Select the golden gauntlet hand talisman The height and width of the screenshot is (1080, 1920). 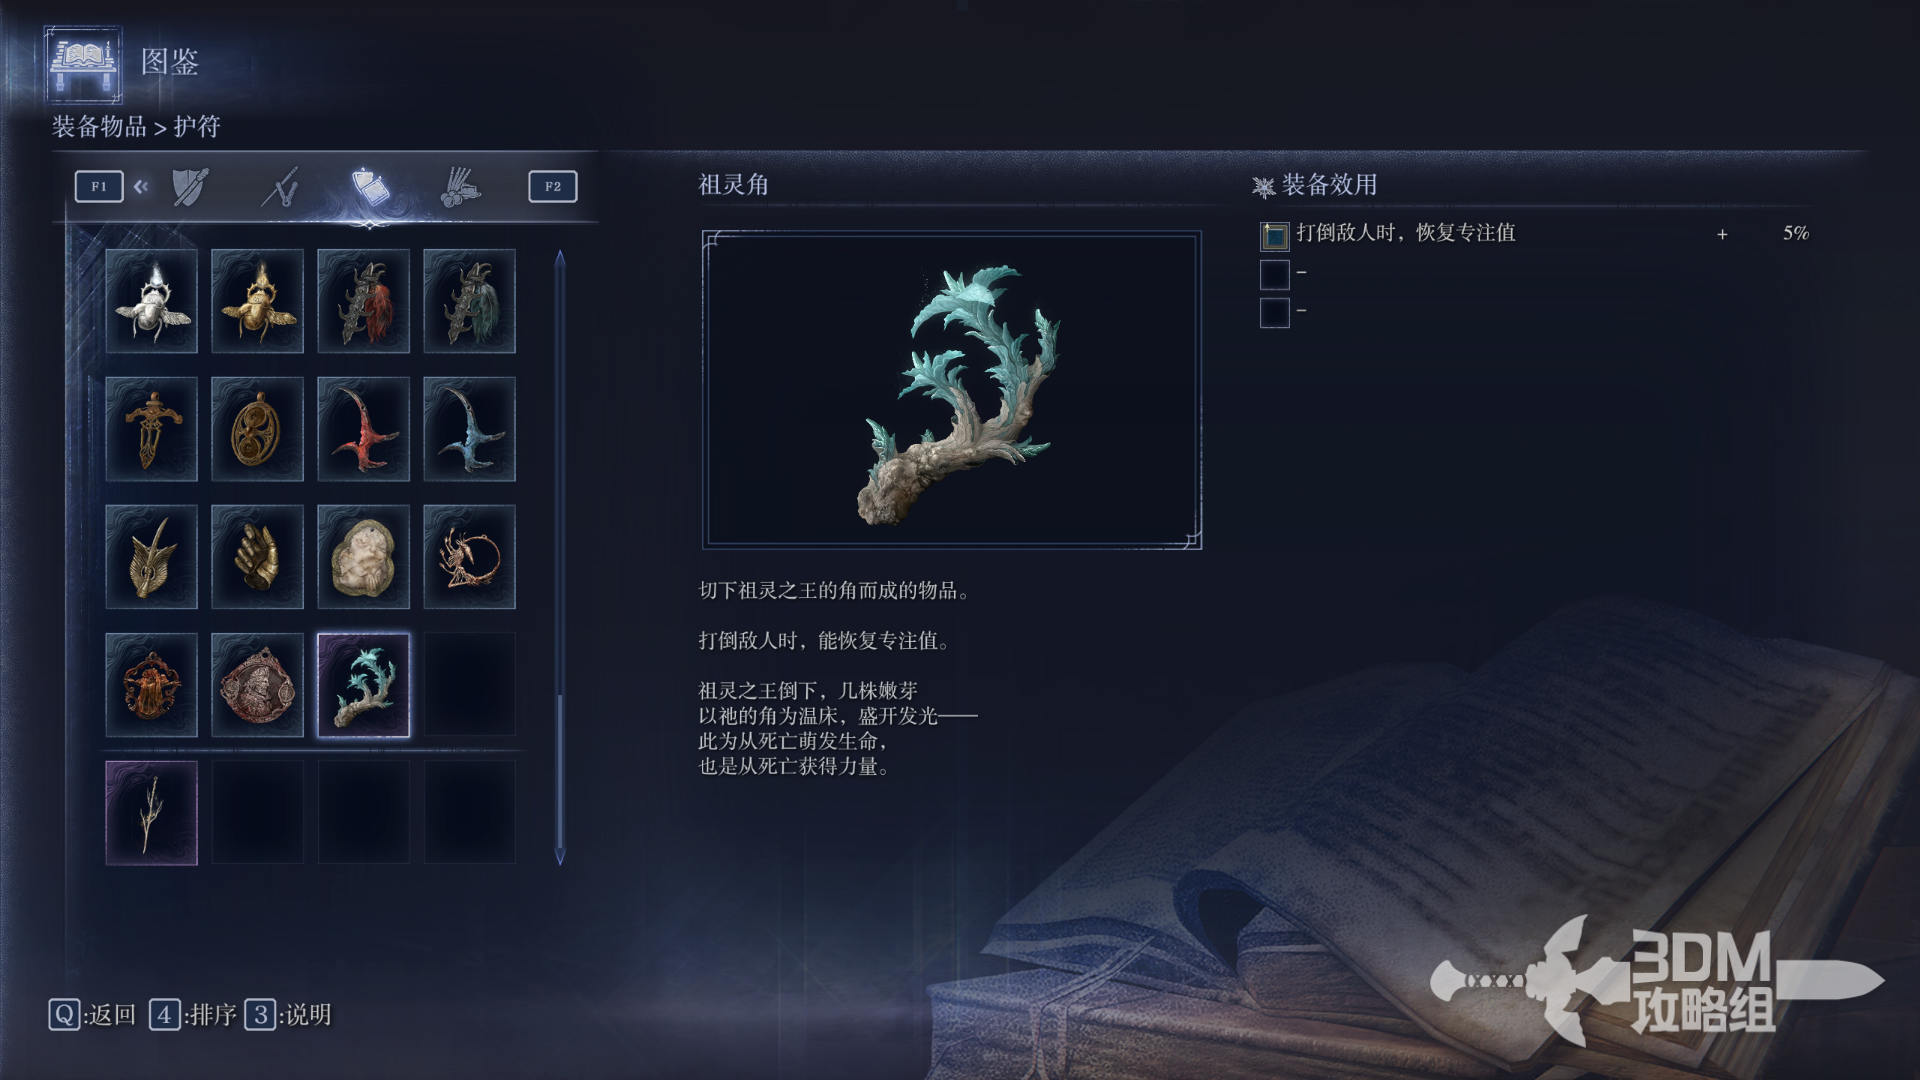click(x=257, y=557)
